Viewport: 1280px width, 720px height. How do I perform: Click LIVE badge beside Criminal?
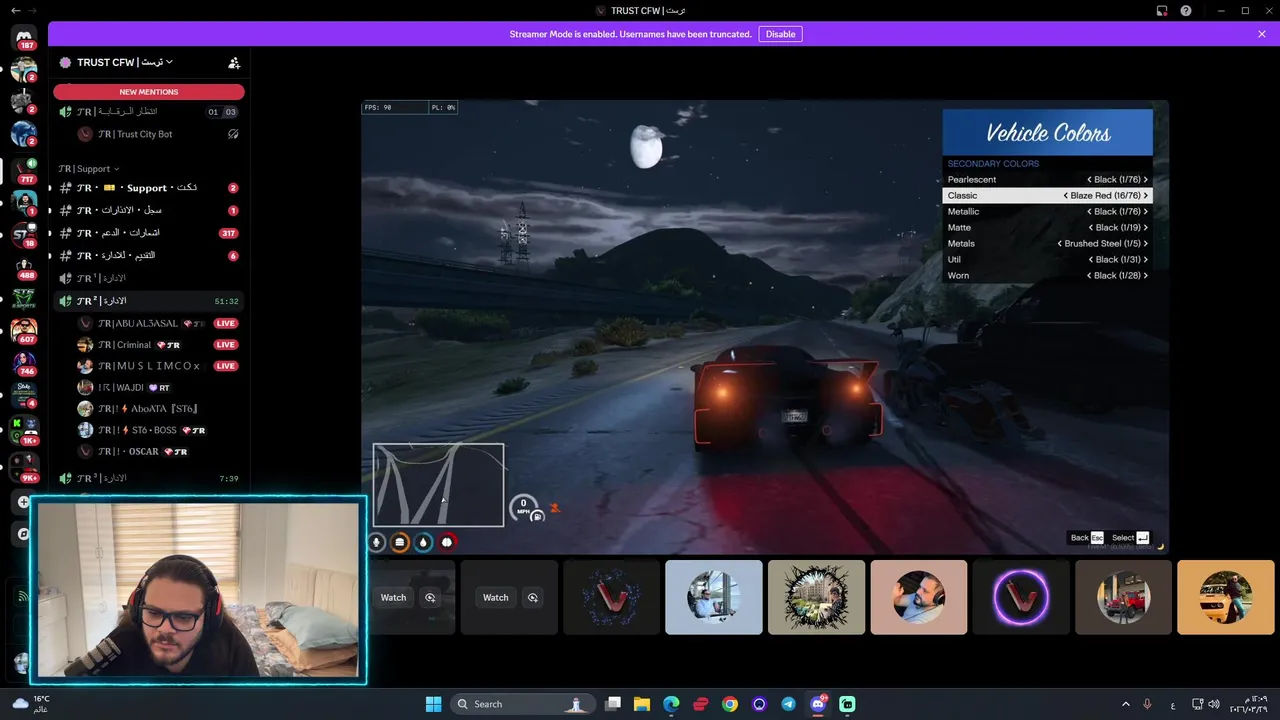point(226,344)
